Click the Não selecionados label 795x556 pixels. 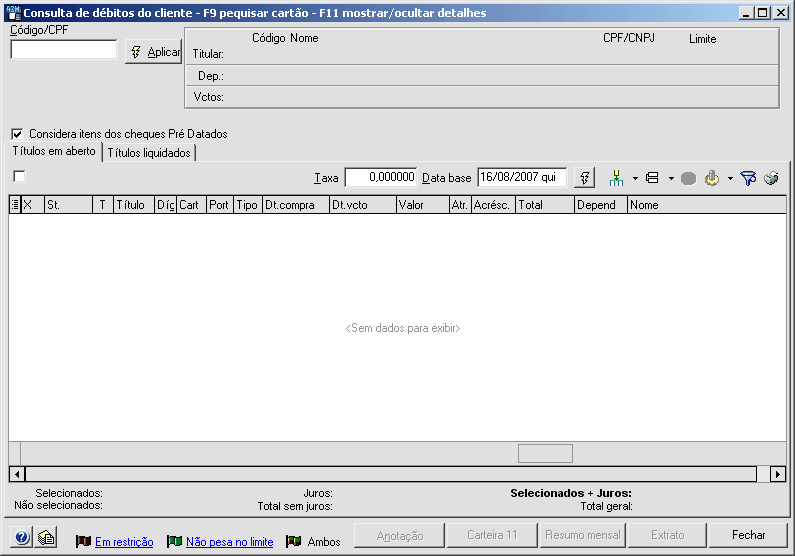point(58,505)
